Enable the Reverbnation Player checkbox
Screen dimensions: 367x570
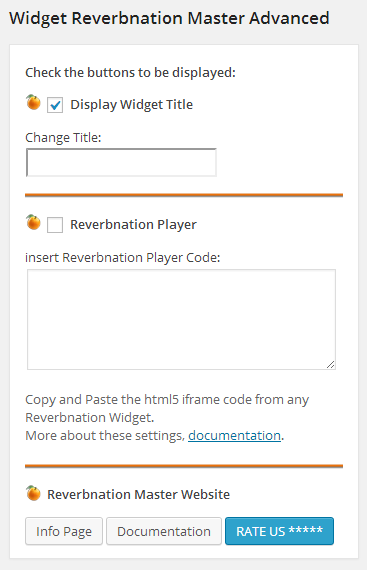pos(55,225)
